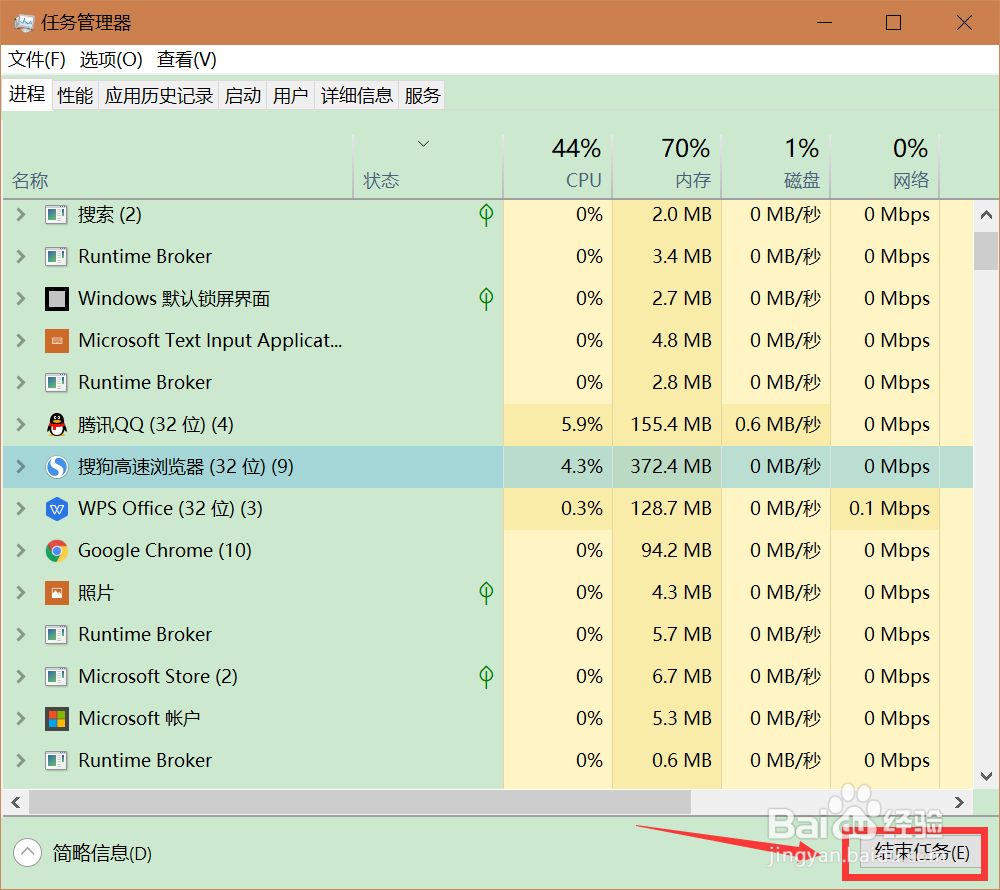This screenshot has height=890, width=1000.
Task: Open the column sort dropdown chevron above 状态
Action: (x=423, y=144)
